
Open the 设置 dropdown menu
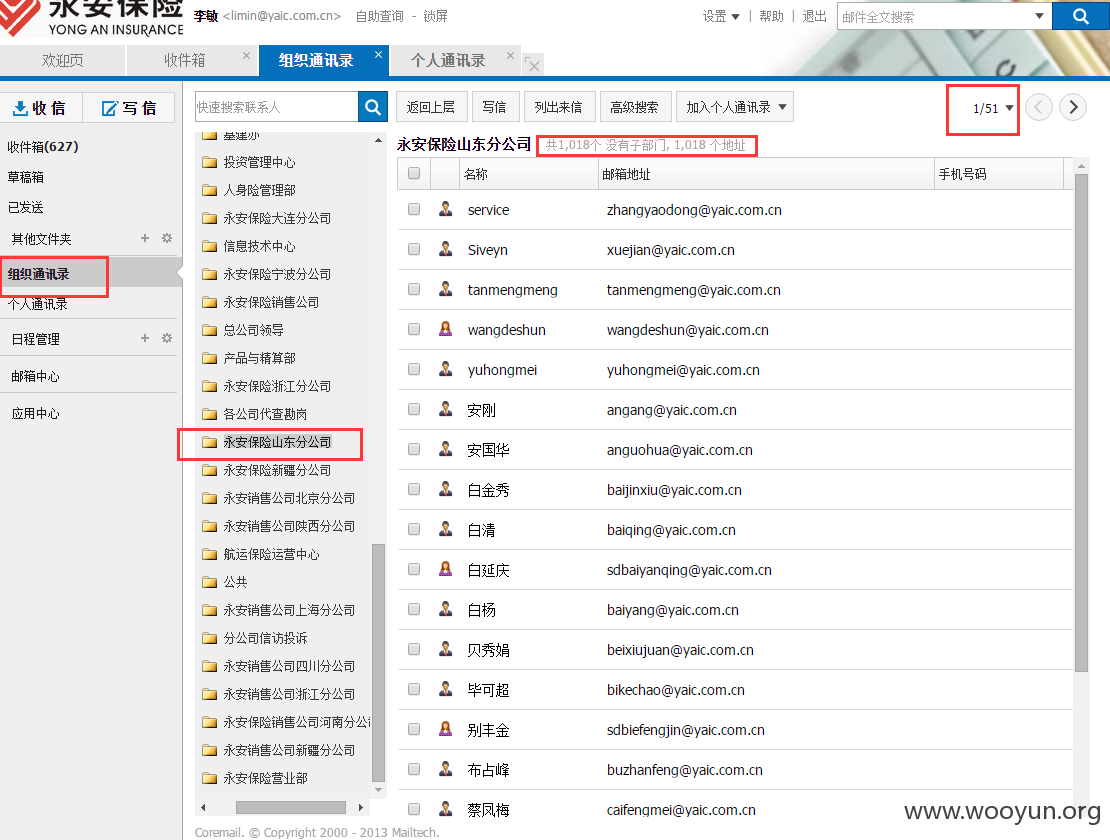point(721,16)
